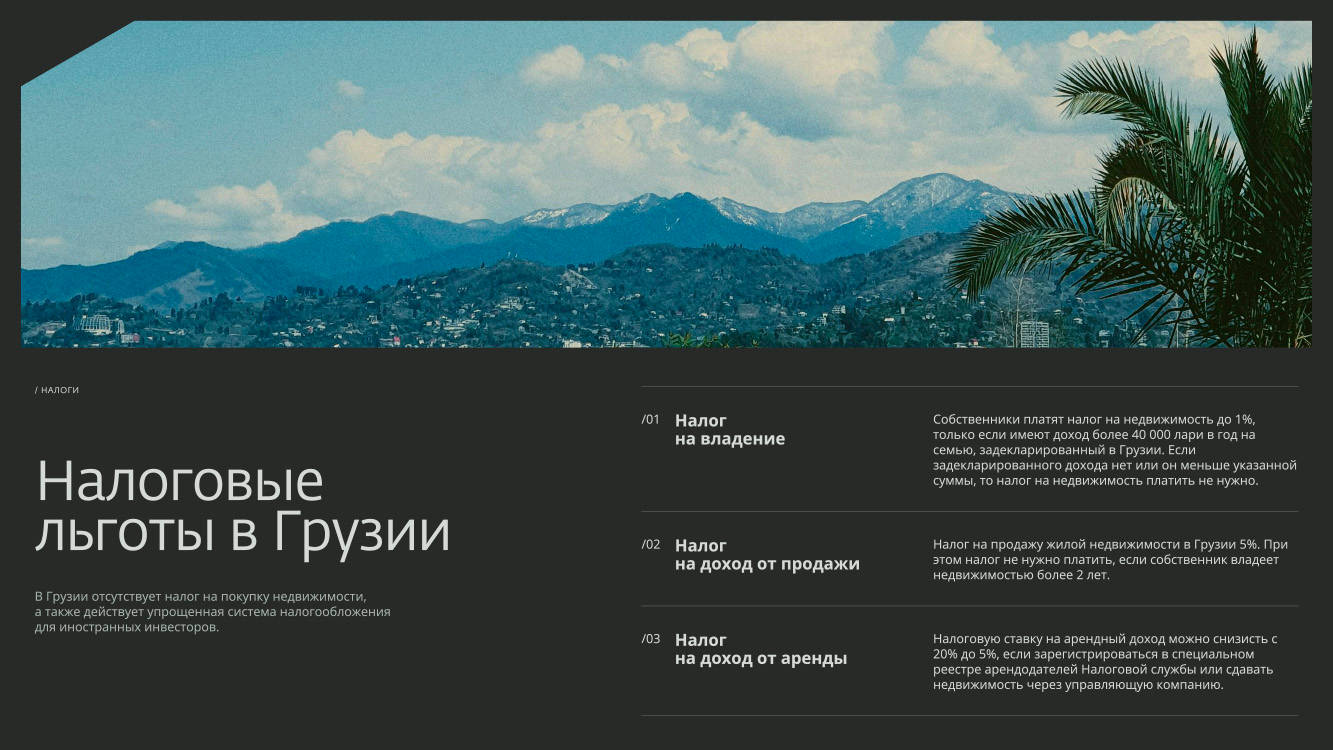Click the "/03" item number
Viewport: 1333px width, 750px height.
[651, 639]
